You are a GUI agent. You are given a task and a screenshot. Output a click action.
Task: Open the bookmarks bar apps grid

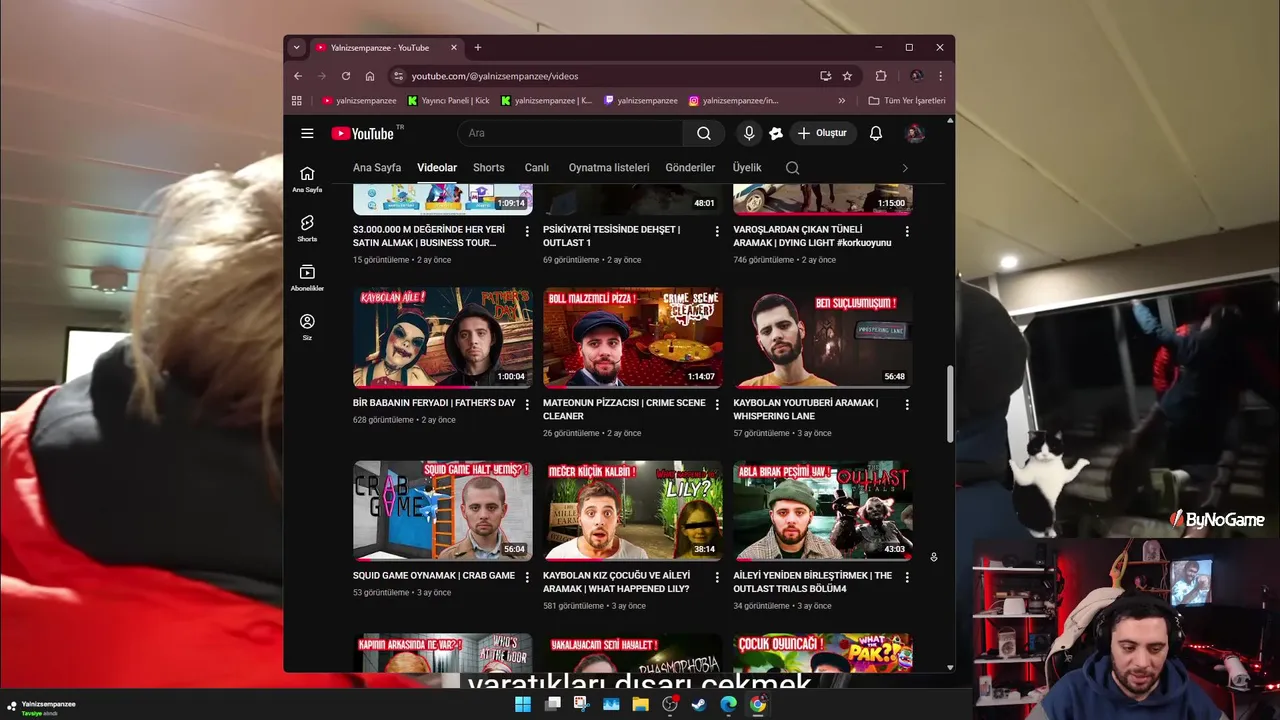click(x=297, y=100)
